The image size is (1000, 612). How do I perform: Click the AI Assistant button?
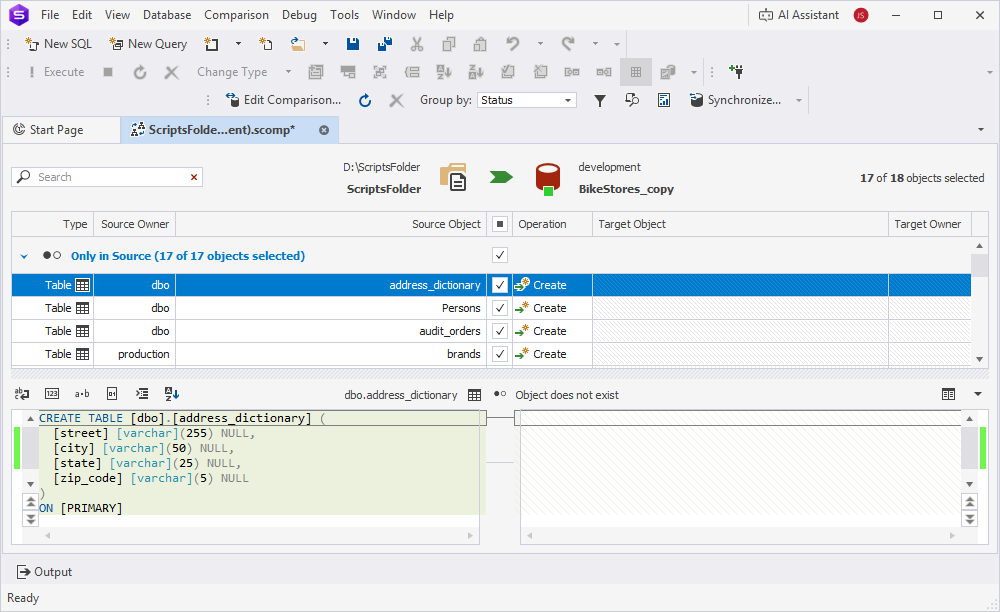click(798, 15)
